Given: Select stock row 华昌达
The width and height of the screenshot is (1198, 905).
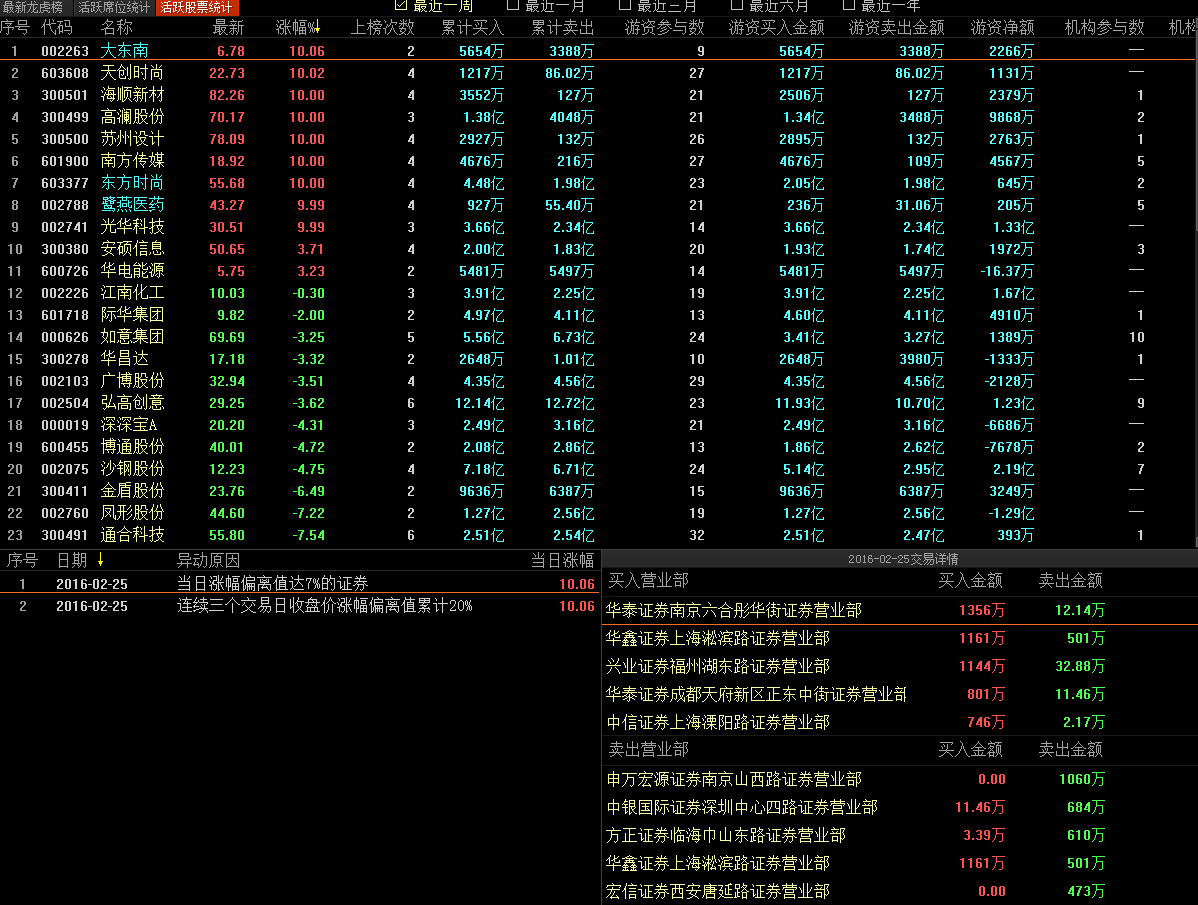Looking at the screenshot, I should tap(597, 359).
